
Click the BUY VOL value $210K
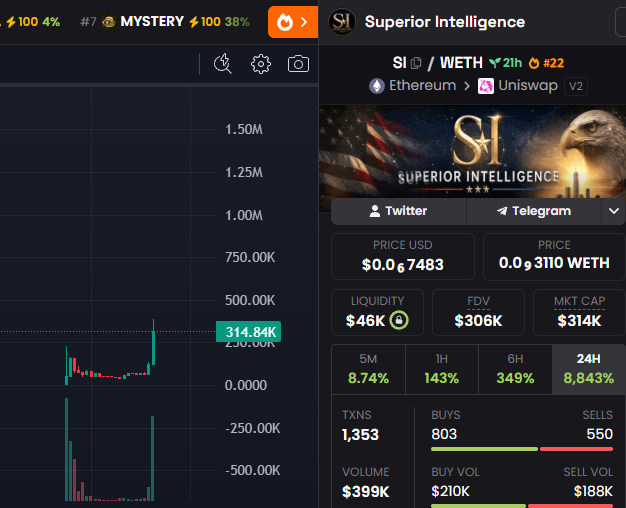click(x=450, y=491)
